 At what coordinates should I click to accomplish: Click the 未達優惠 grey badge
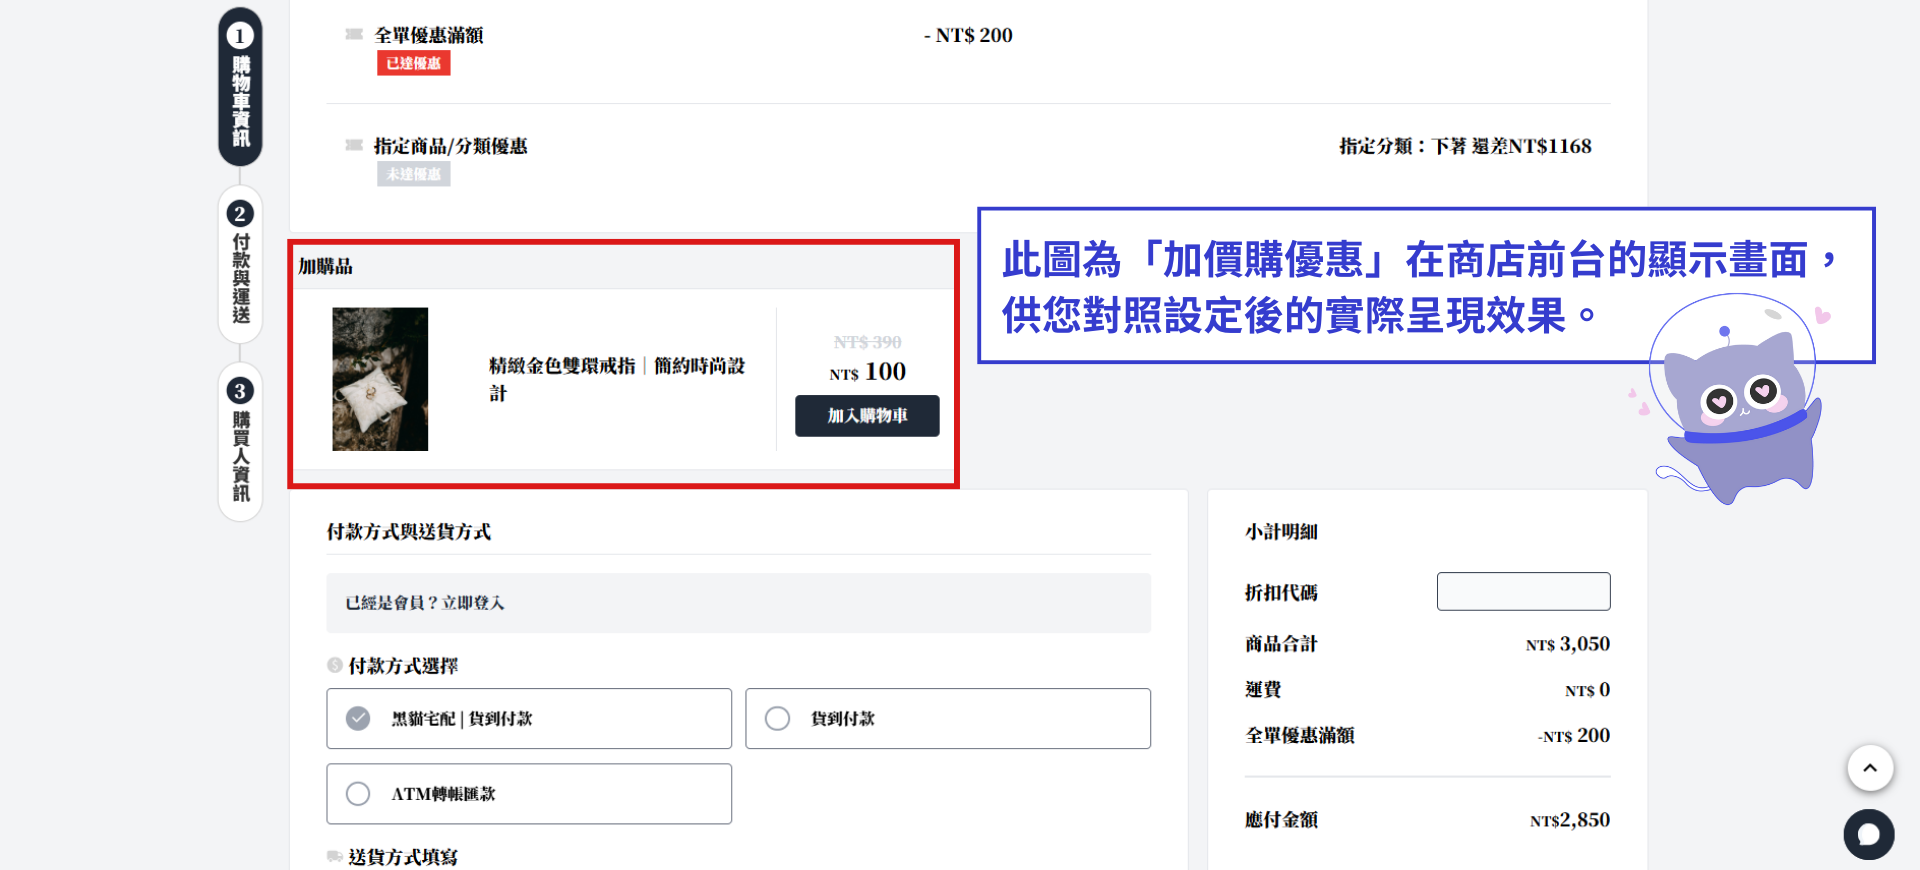[414, 174]
